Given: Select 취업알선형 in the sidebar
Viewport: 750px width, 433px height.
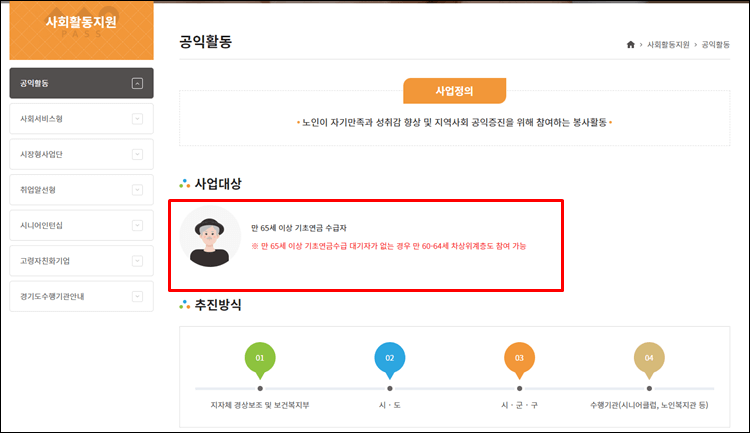Looking at the screenshot, I should [81, 190].
